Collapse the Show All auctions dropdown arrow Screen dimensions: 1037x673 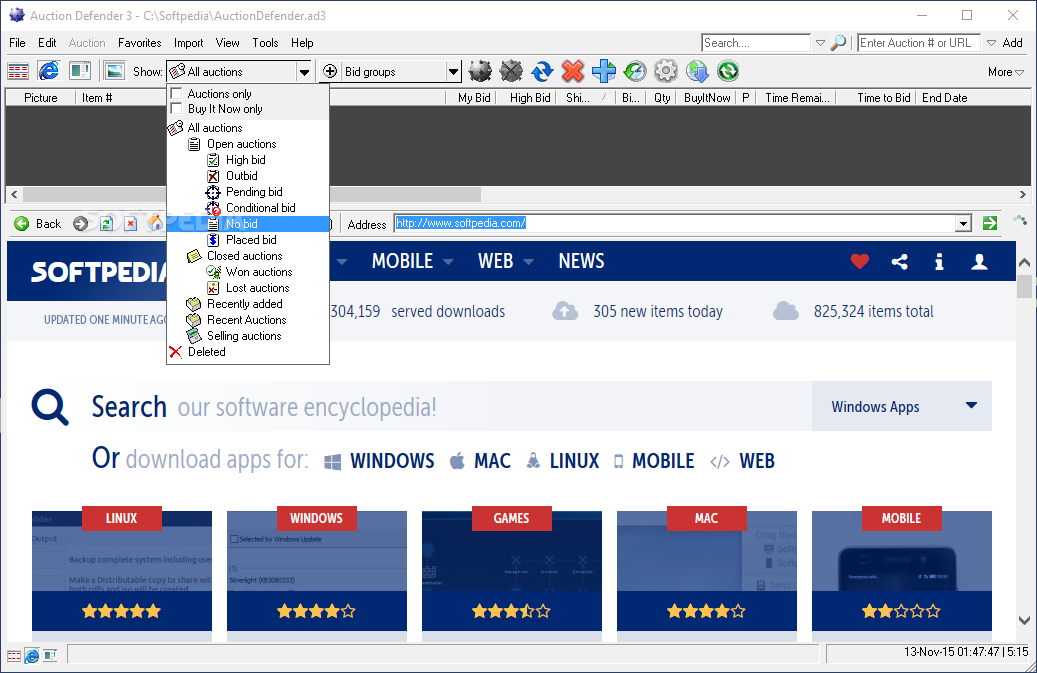point(304,71)
